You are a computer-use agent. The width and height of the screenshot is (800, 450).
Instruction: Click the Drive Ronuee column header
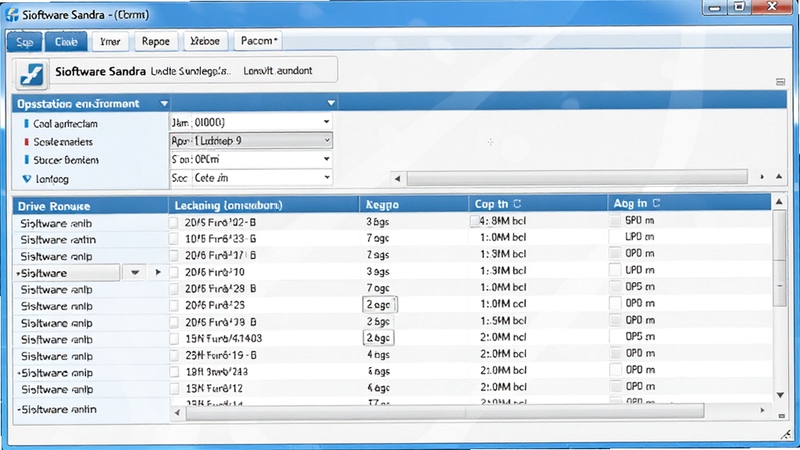coord(90,206)
